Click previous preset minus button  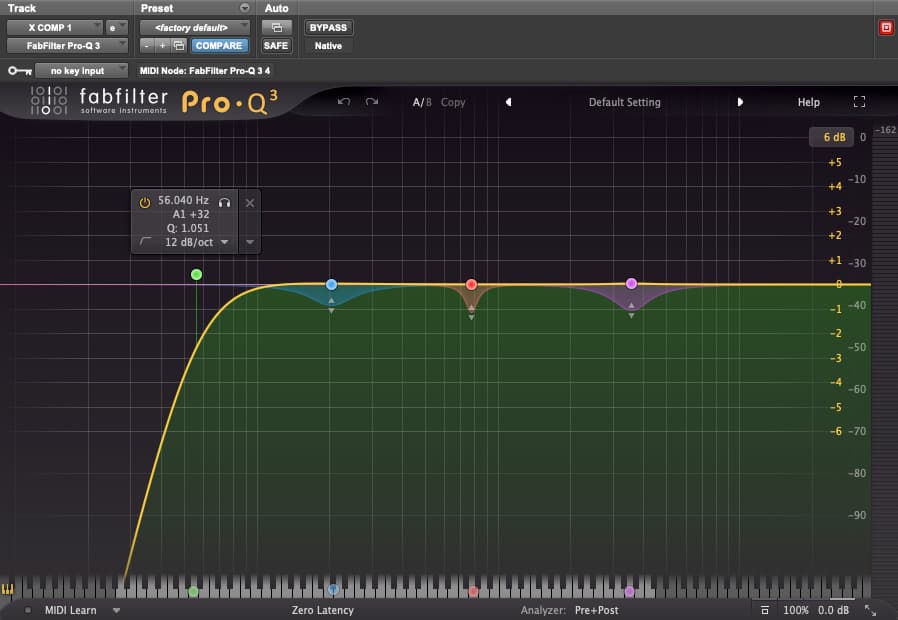coord(147,45)
